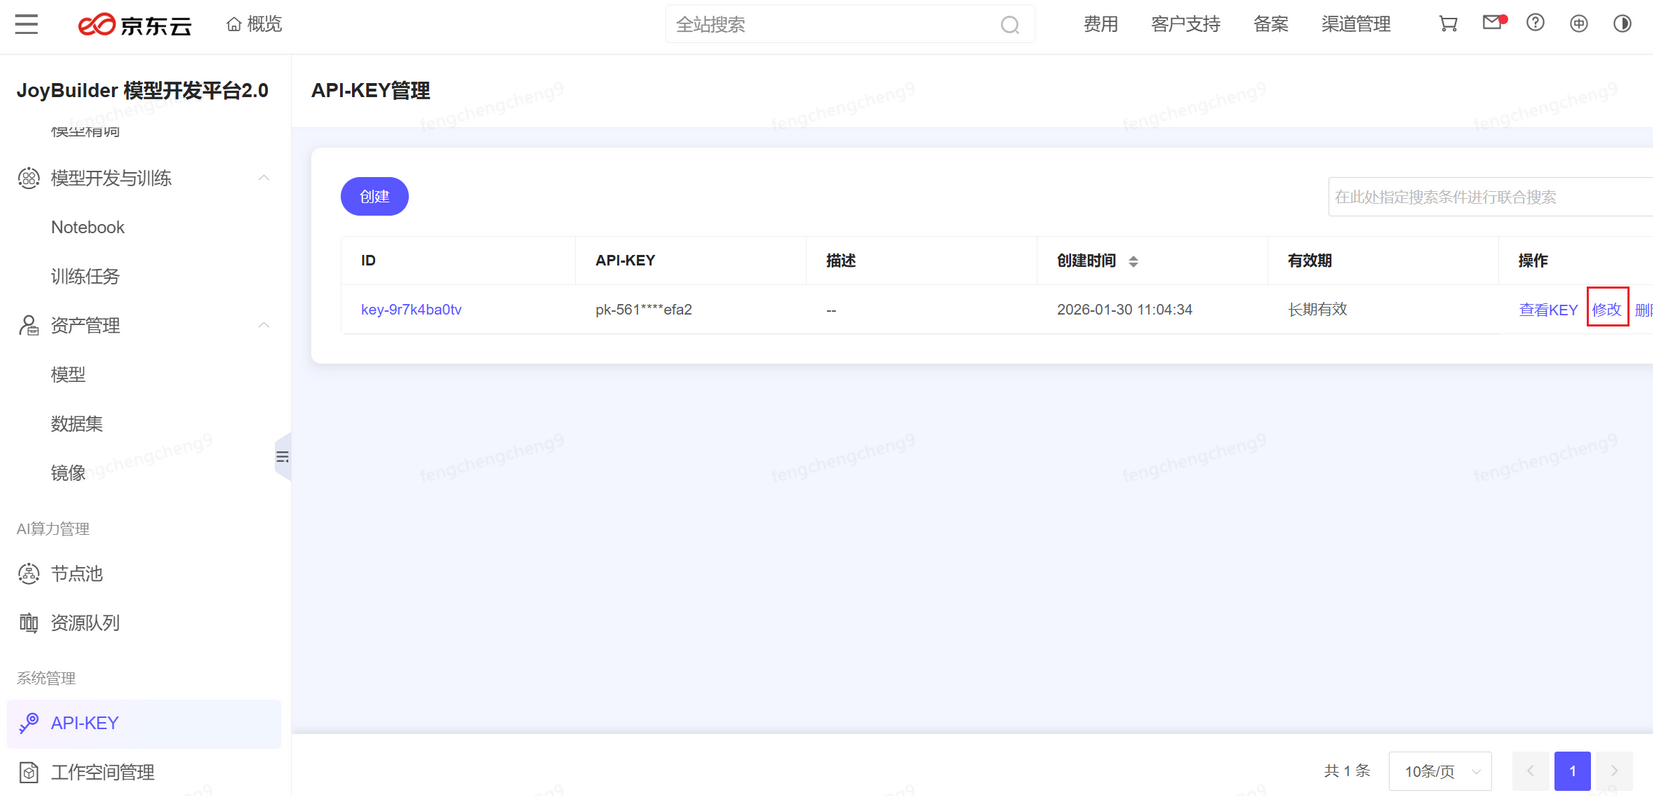The image size is (1653, 796).
Task: Click 查看KEY for key-9r7k4ba0tv
Action: click(1548, 310)
